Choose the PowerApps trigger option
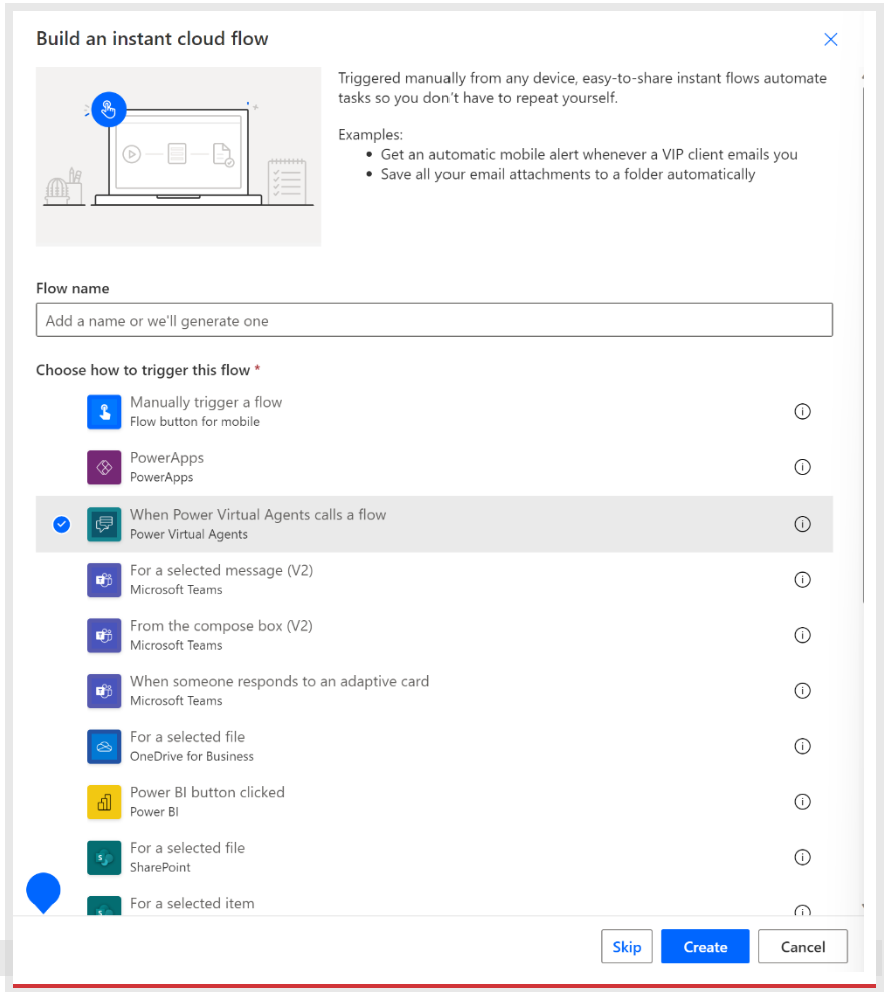 click(434, 468)
